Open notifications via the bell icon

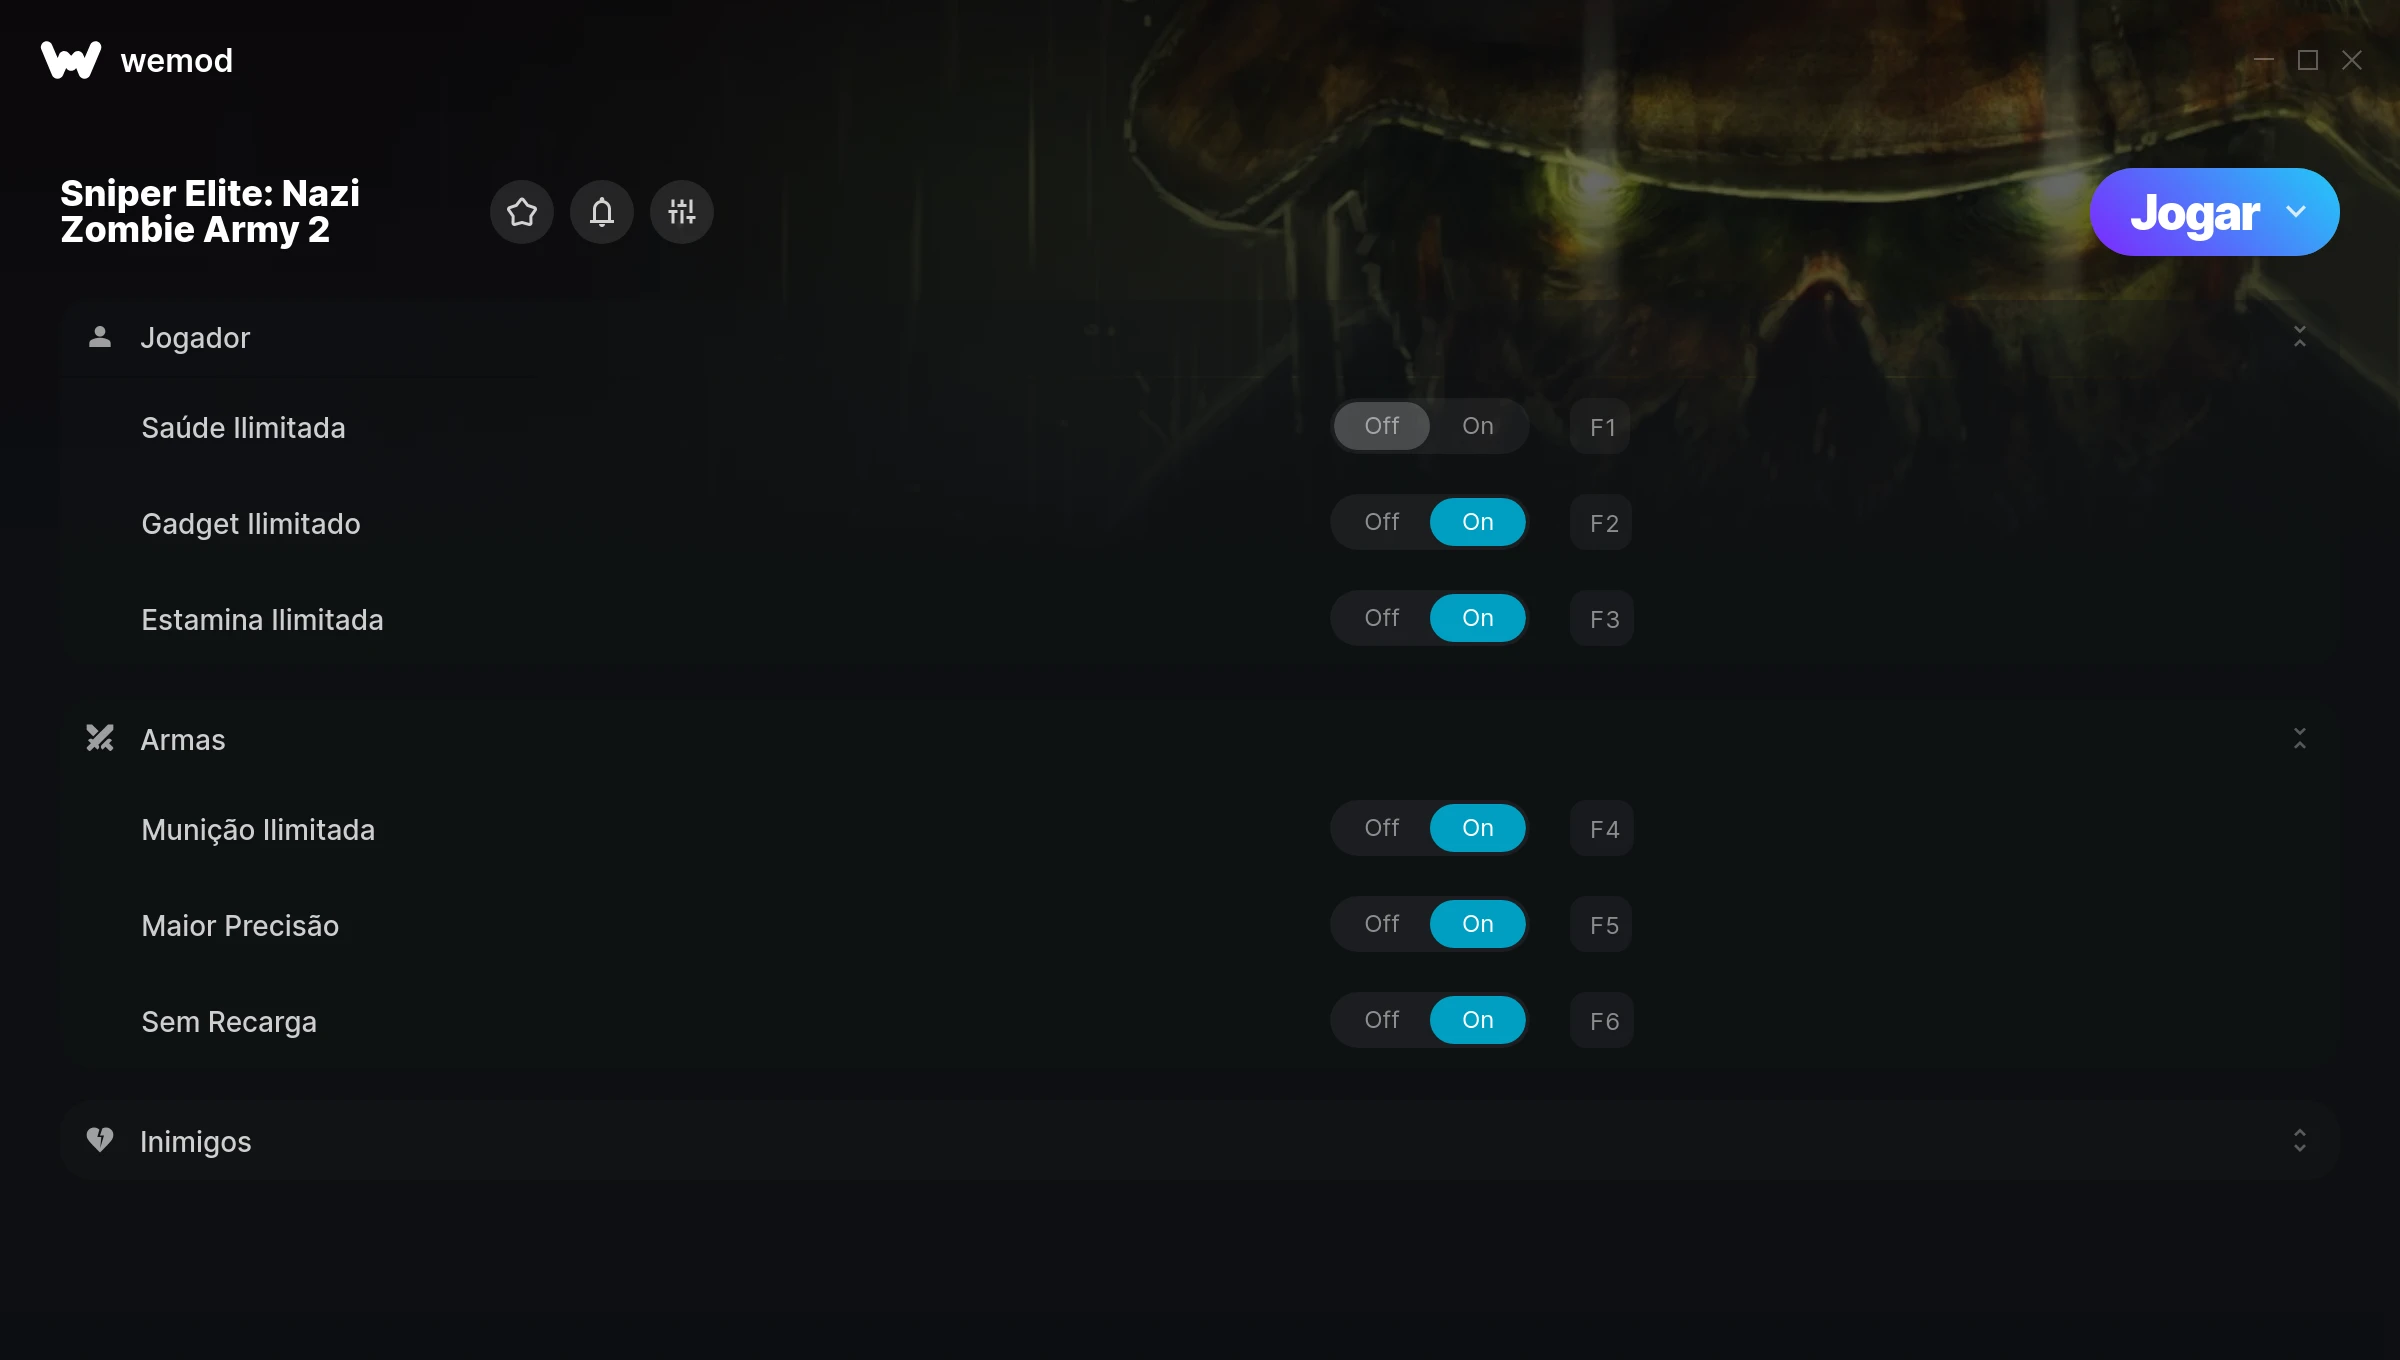(601, 212)
